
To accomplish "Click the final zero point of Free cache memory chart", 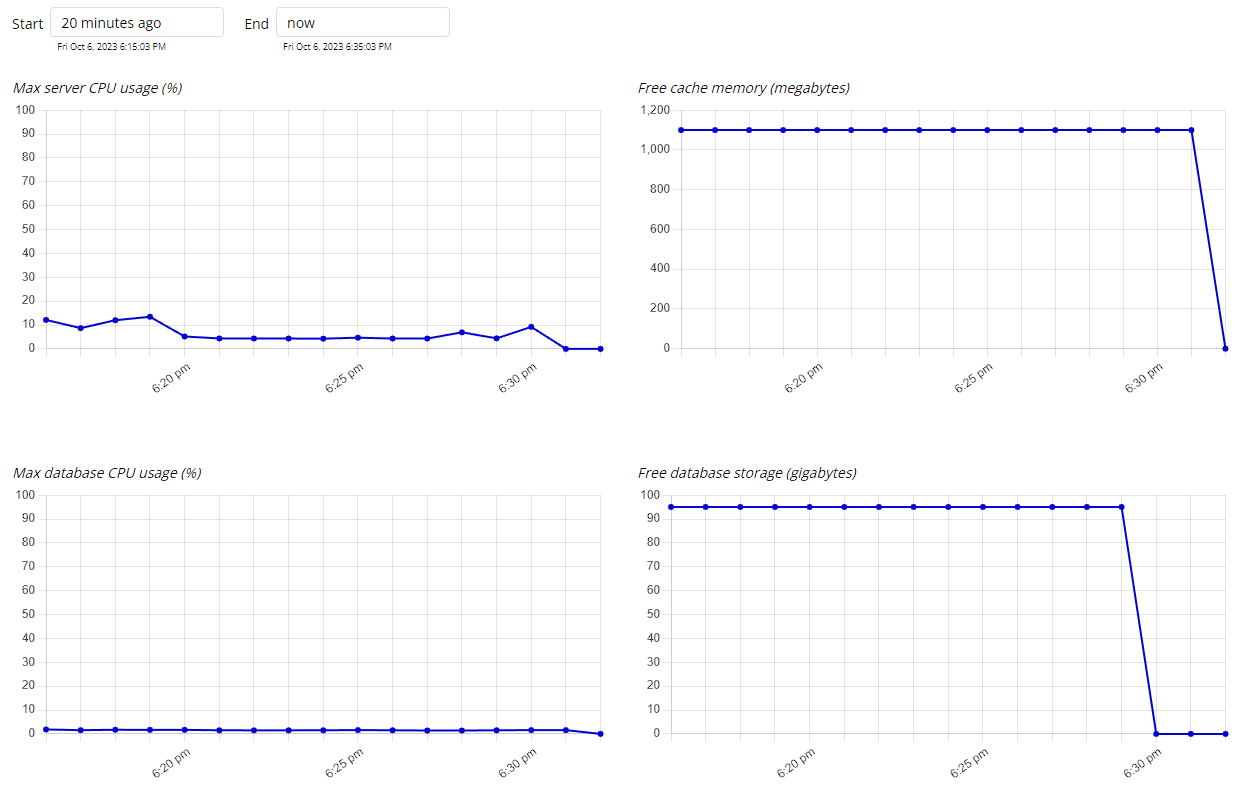I will coord(1225,349).
